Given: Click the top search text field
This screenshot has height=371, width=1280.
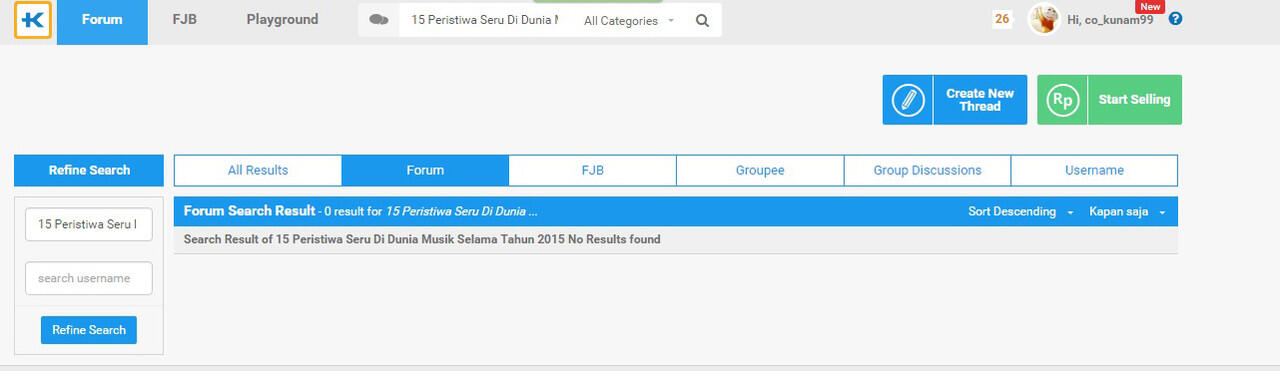Looking at the screenshot, I should pos(485,20).
